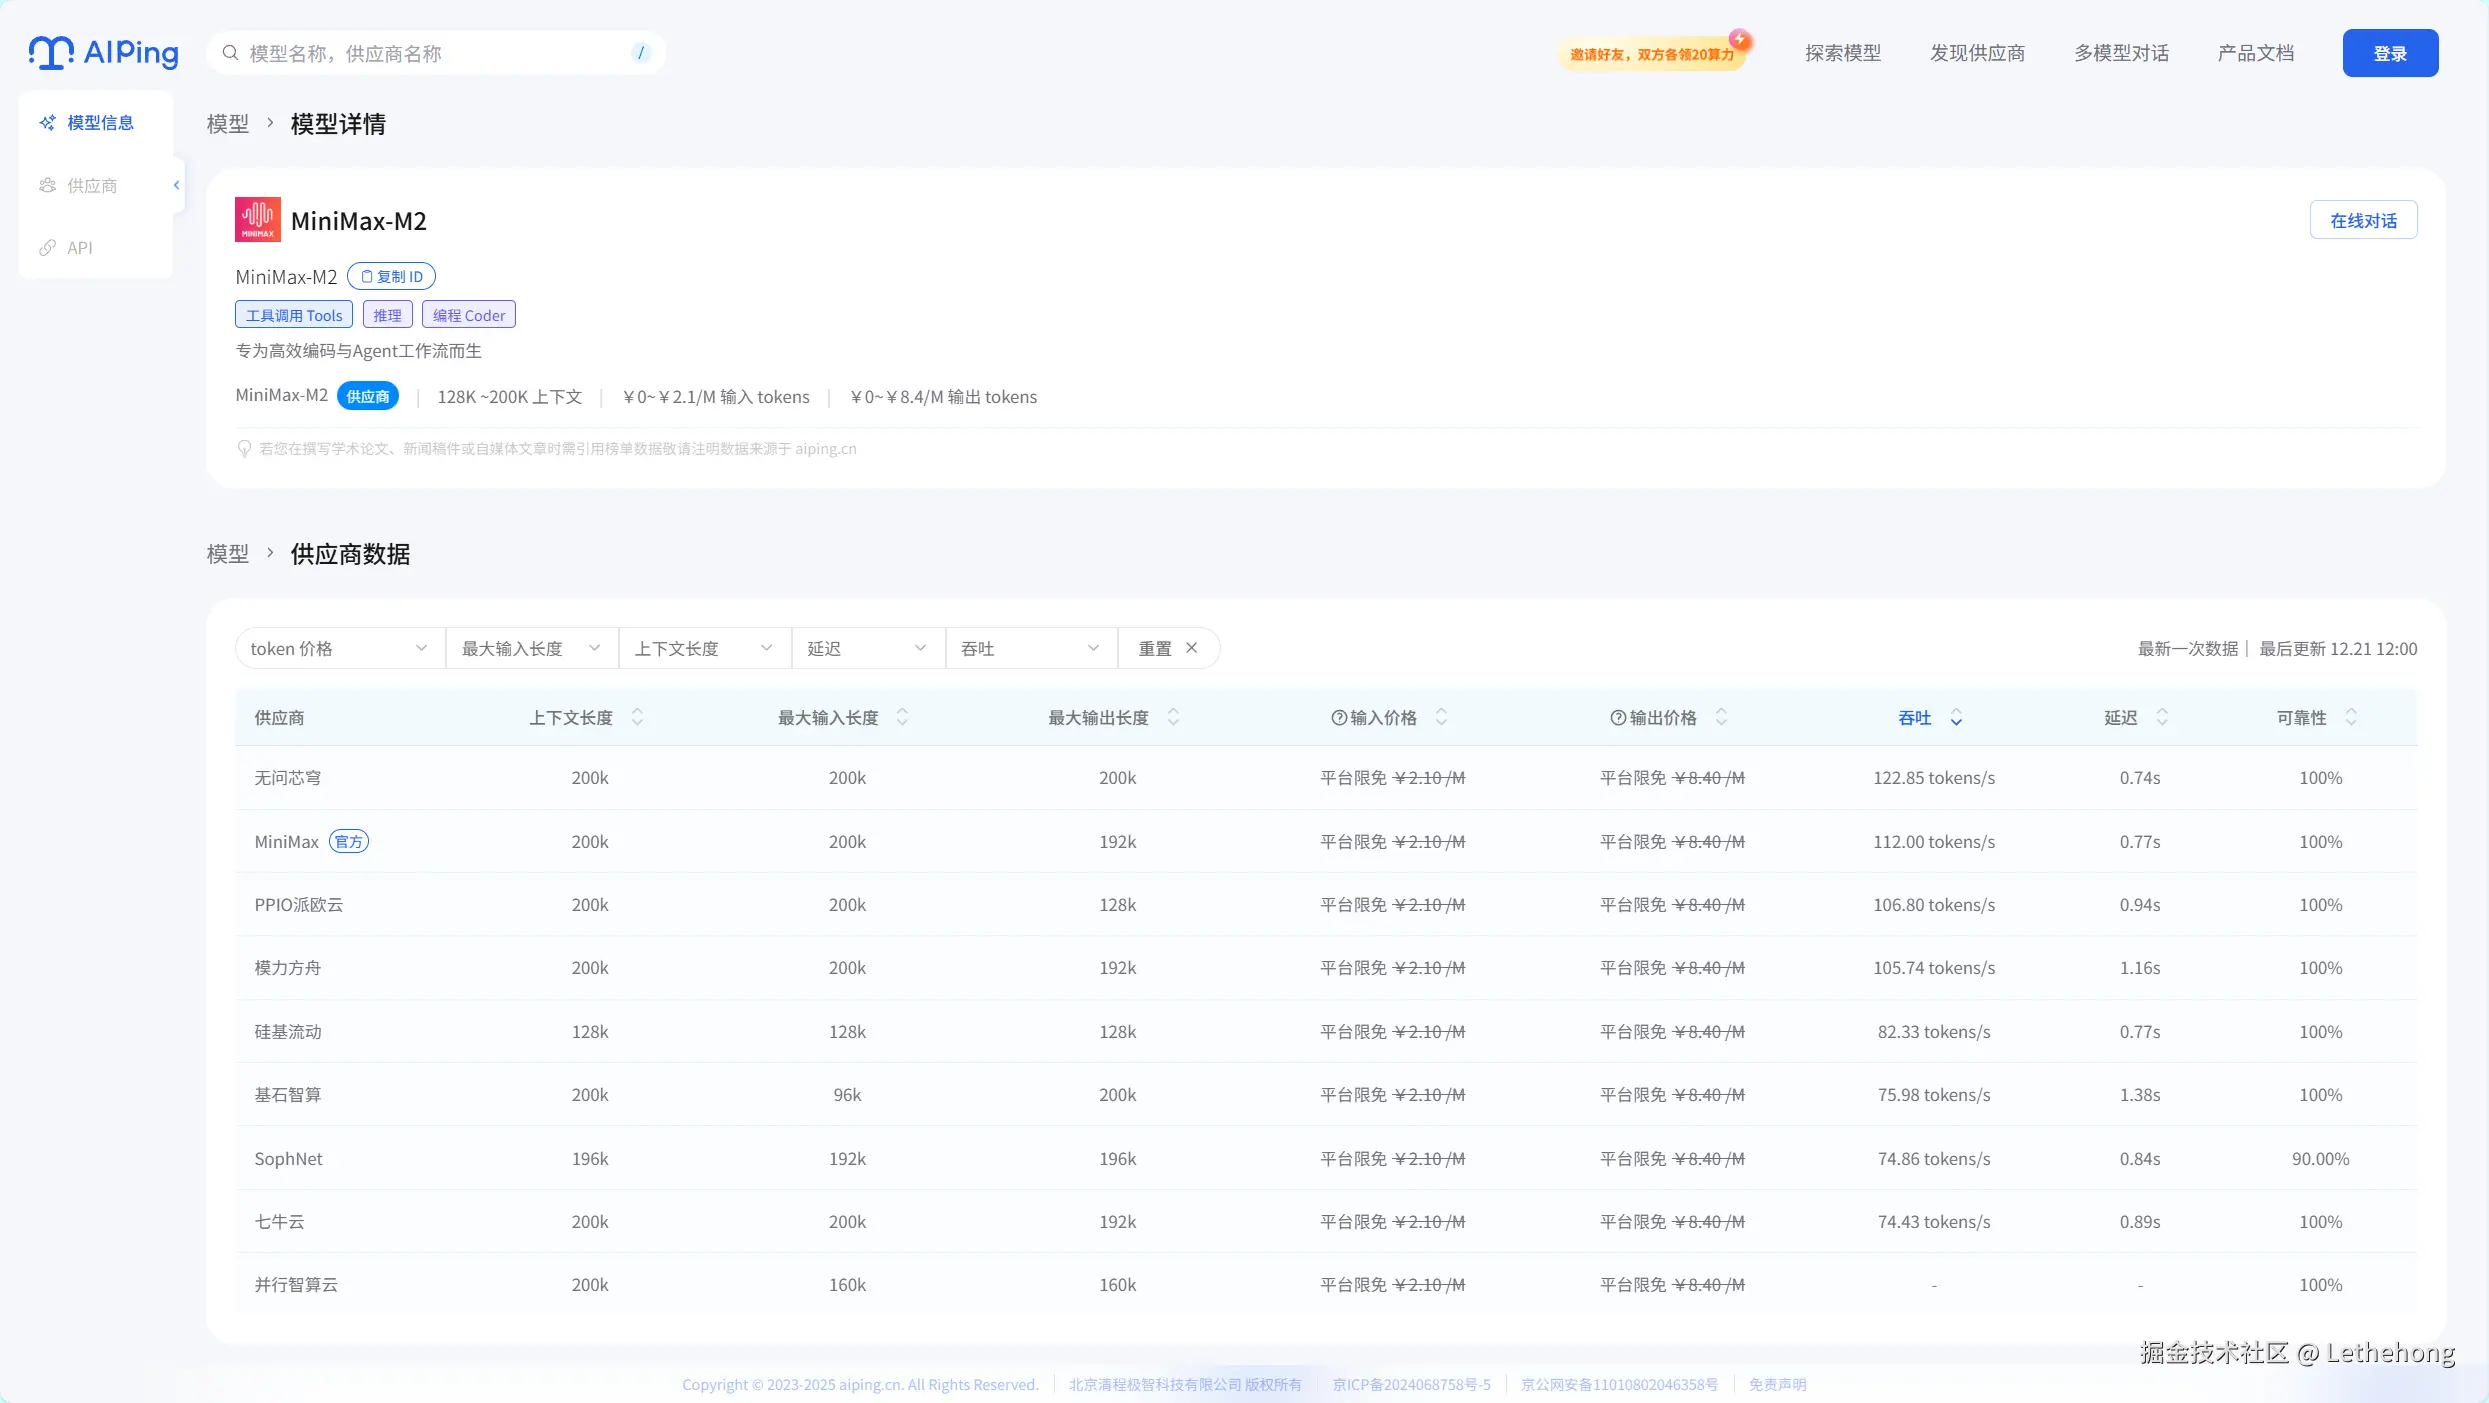2489x1403 pixels.
Task: Open the token 价格 filter dropdown
Action: point(339,648)
